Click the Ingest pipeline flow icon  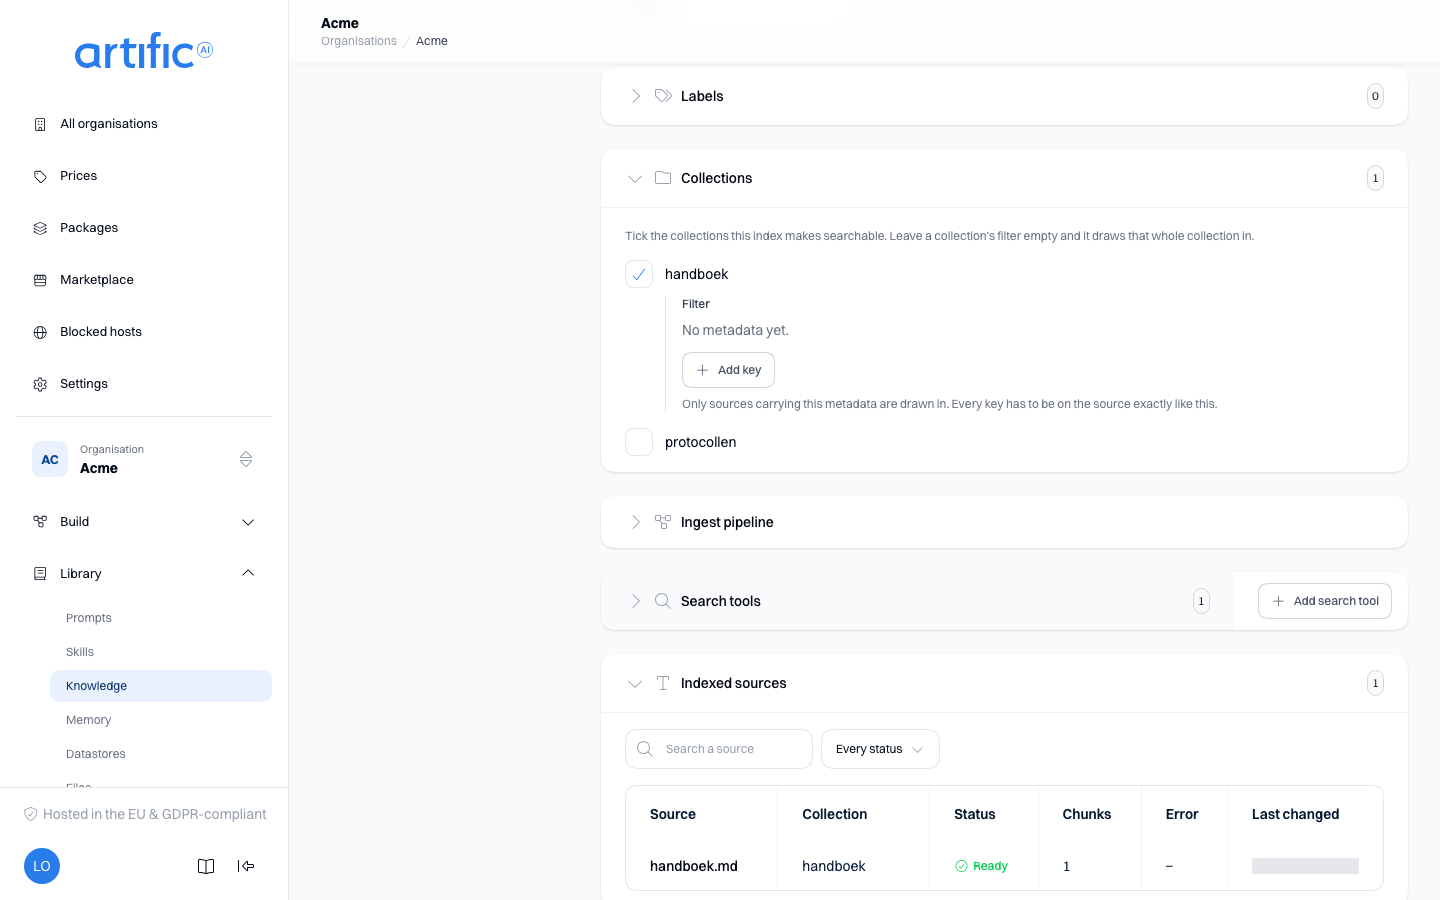[663, 522]
